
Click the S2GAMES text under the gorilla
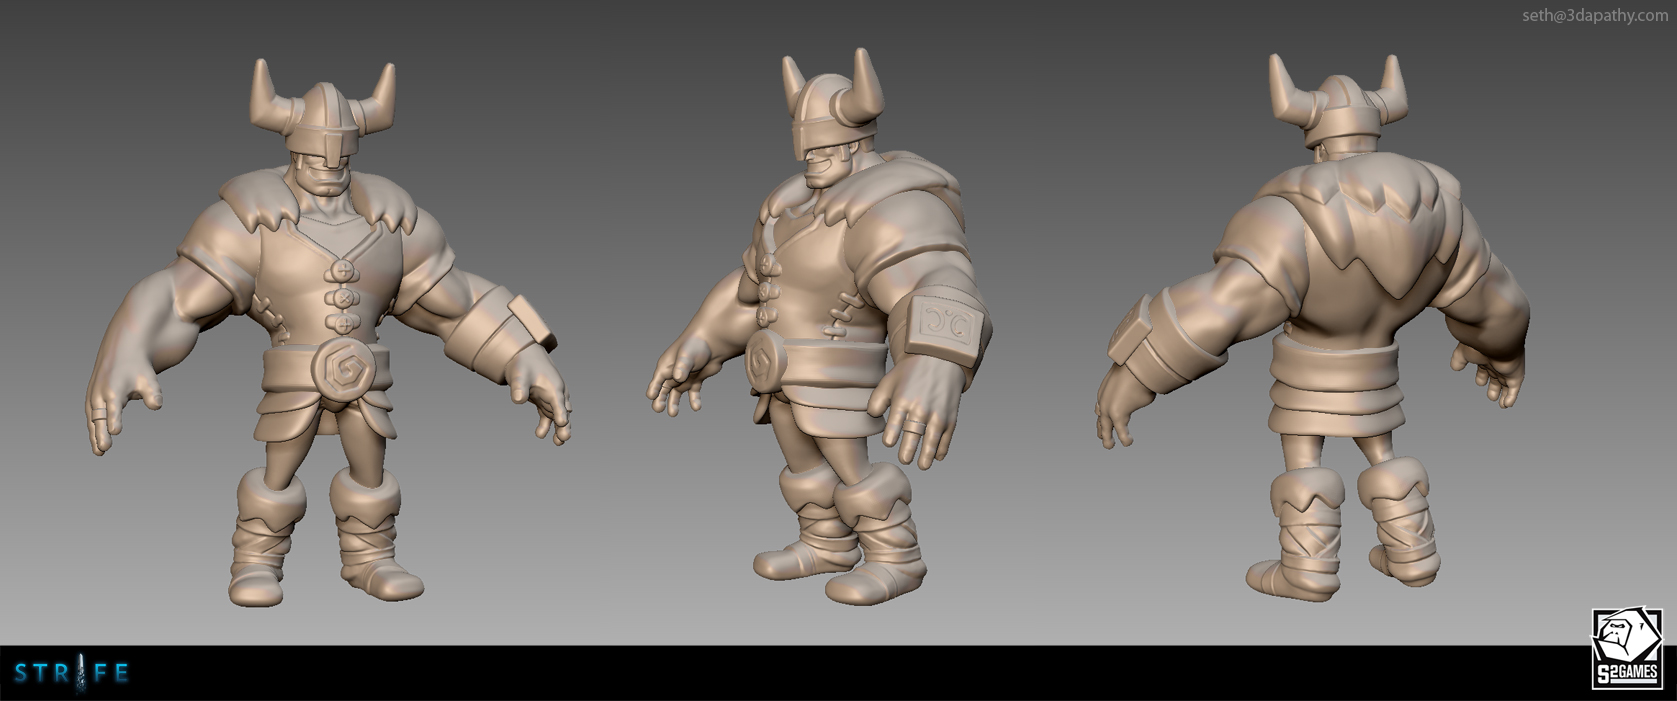1627,674
